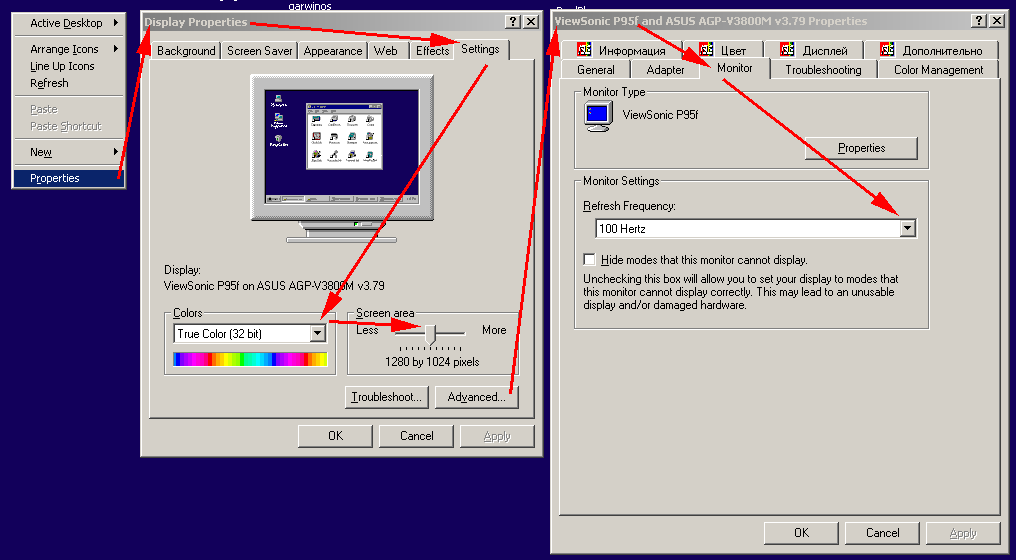Viewport: 1016px width, 560px height.
Task: Open the Refresh Frequency dropdown
Action: pyautogui.click(x=907, y=228)
